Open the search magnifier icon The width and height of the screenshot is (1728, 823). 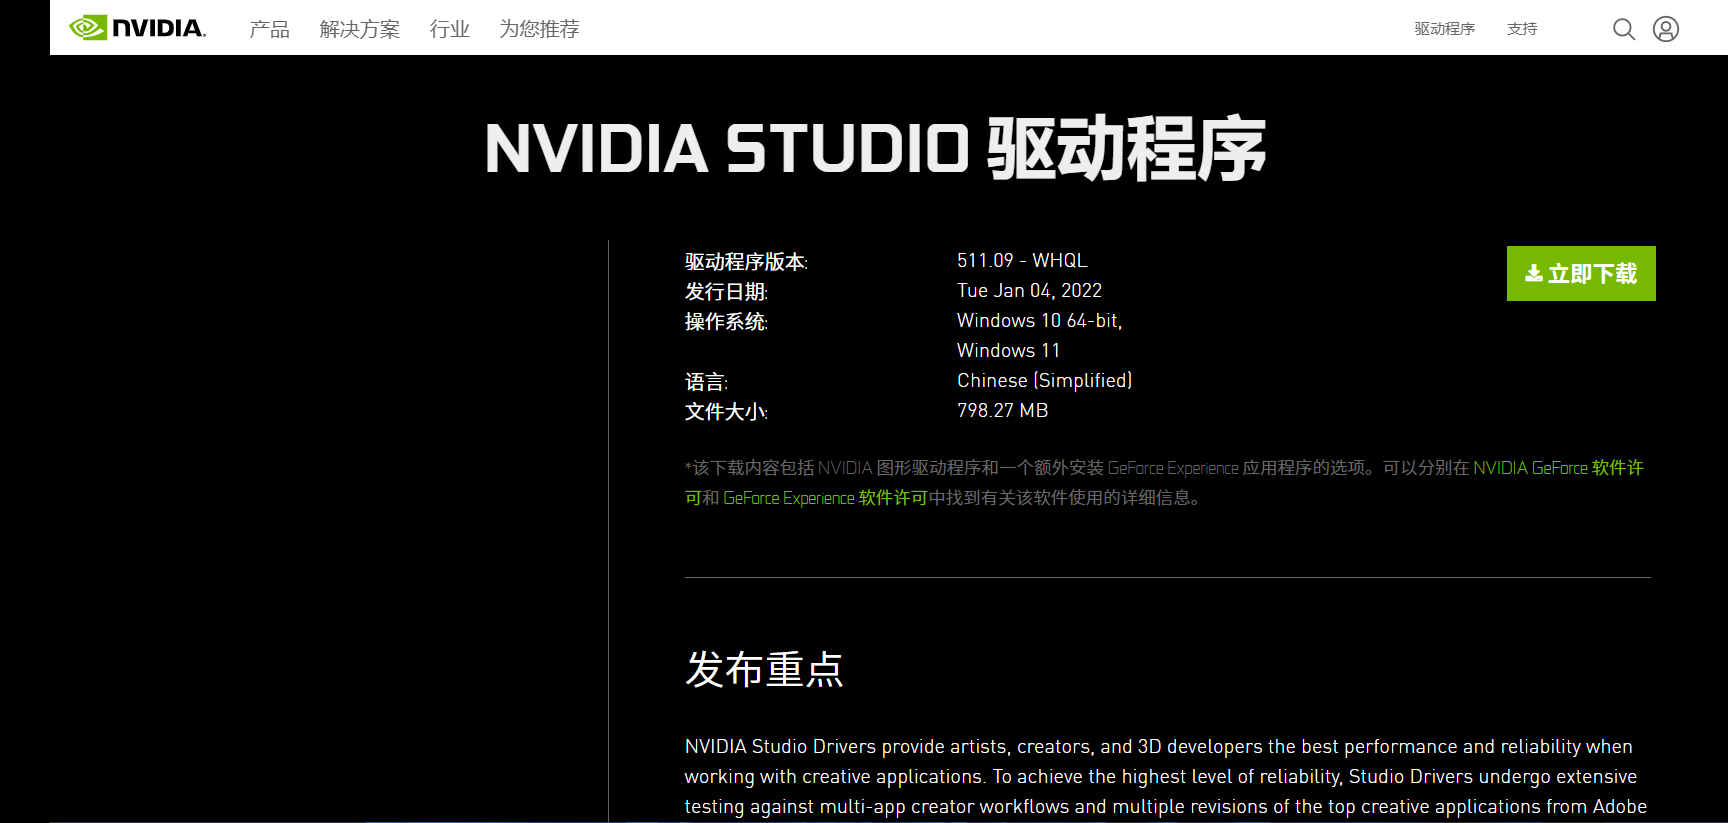[1624, 29]
